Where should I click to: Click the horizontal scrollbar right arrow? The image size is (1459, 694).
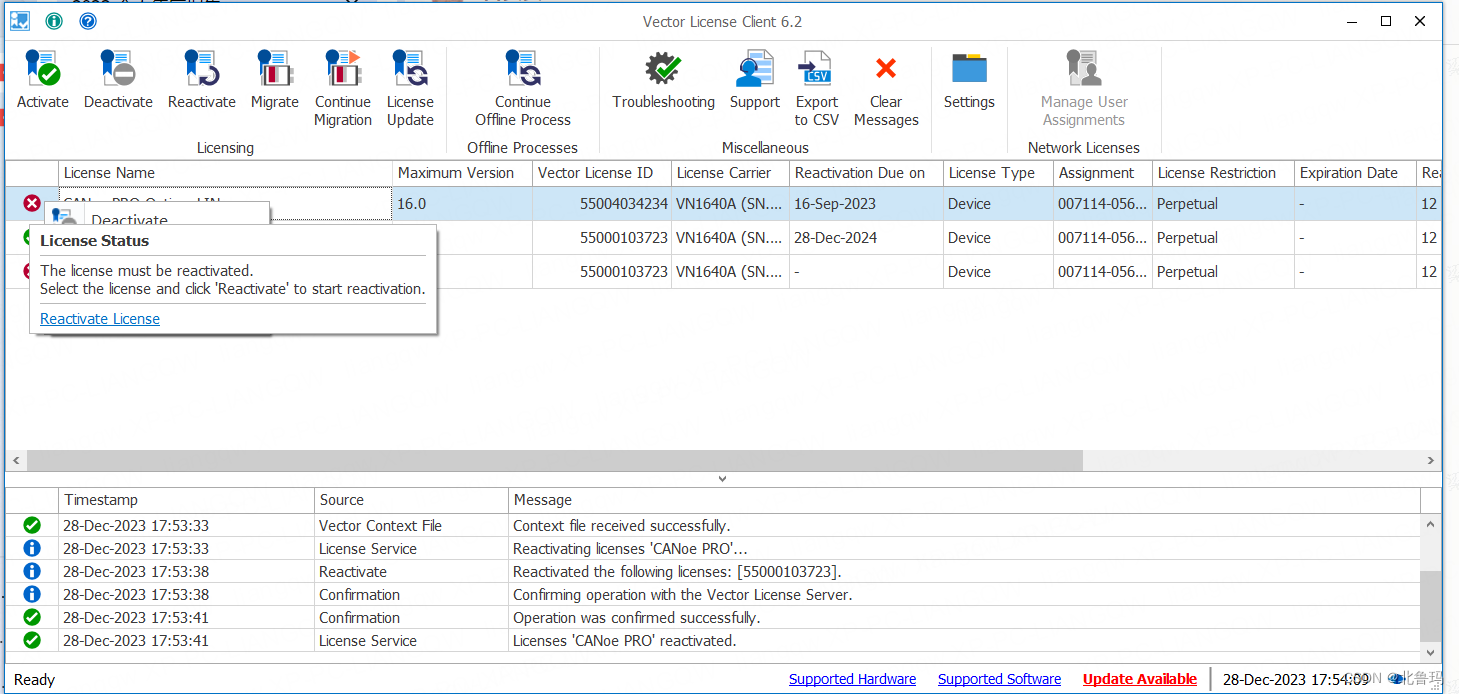click(x=1432, y=460)
